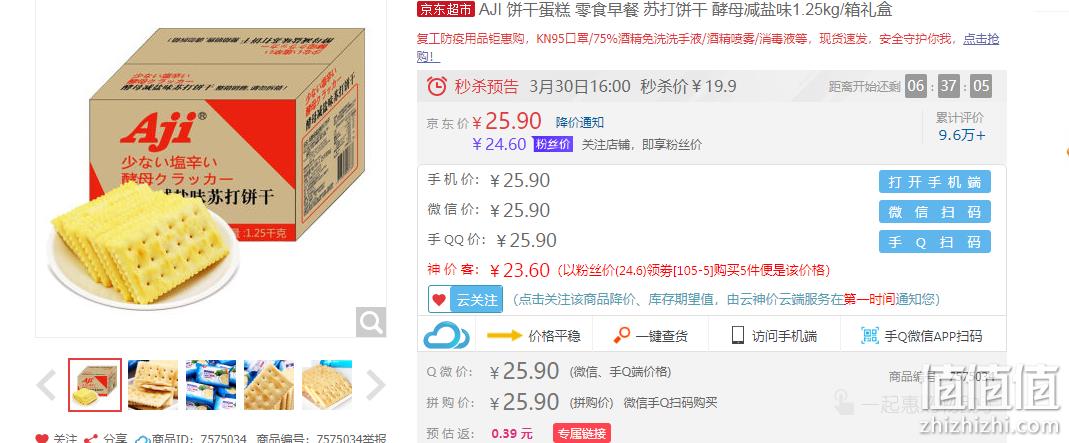1069x443 pixels.
Task: Click the 分享 share icon
Action: click(91, 438)
